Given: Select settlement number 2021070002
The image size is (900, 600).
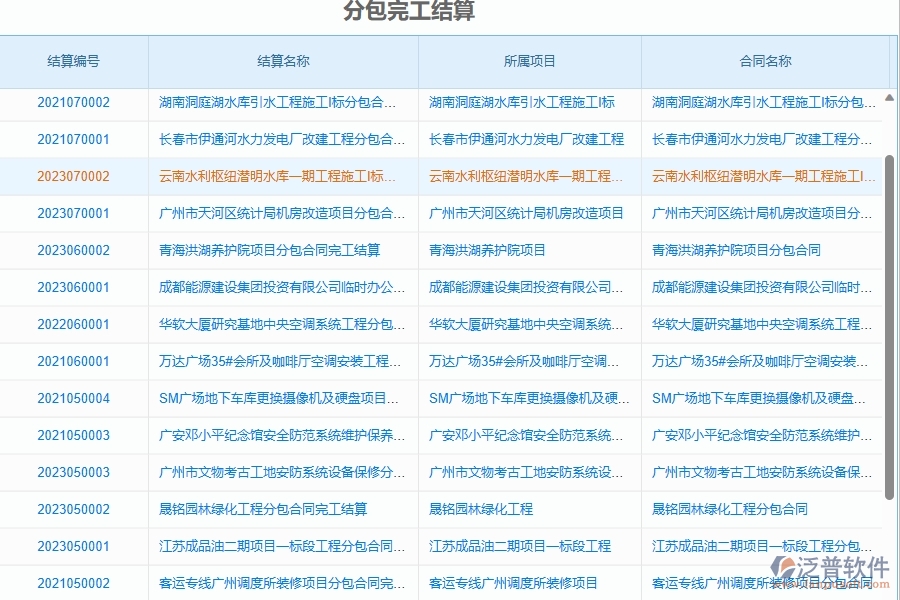Looking at the screenshot, I should pyautogui.click(x=74, y=102).
